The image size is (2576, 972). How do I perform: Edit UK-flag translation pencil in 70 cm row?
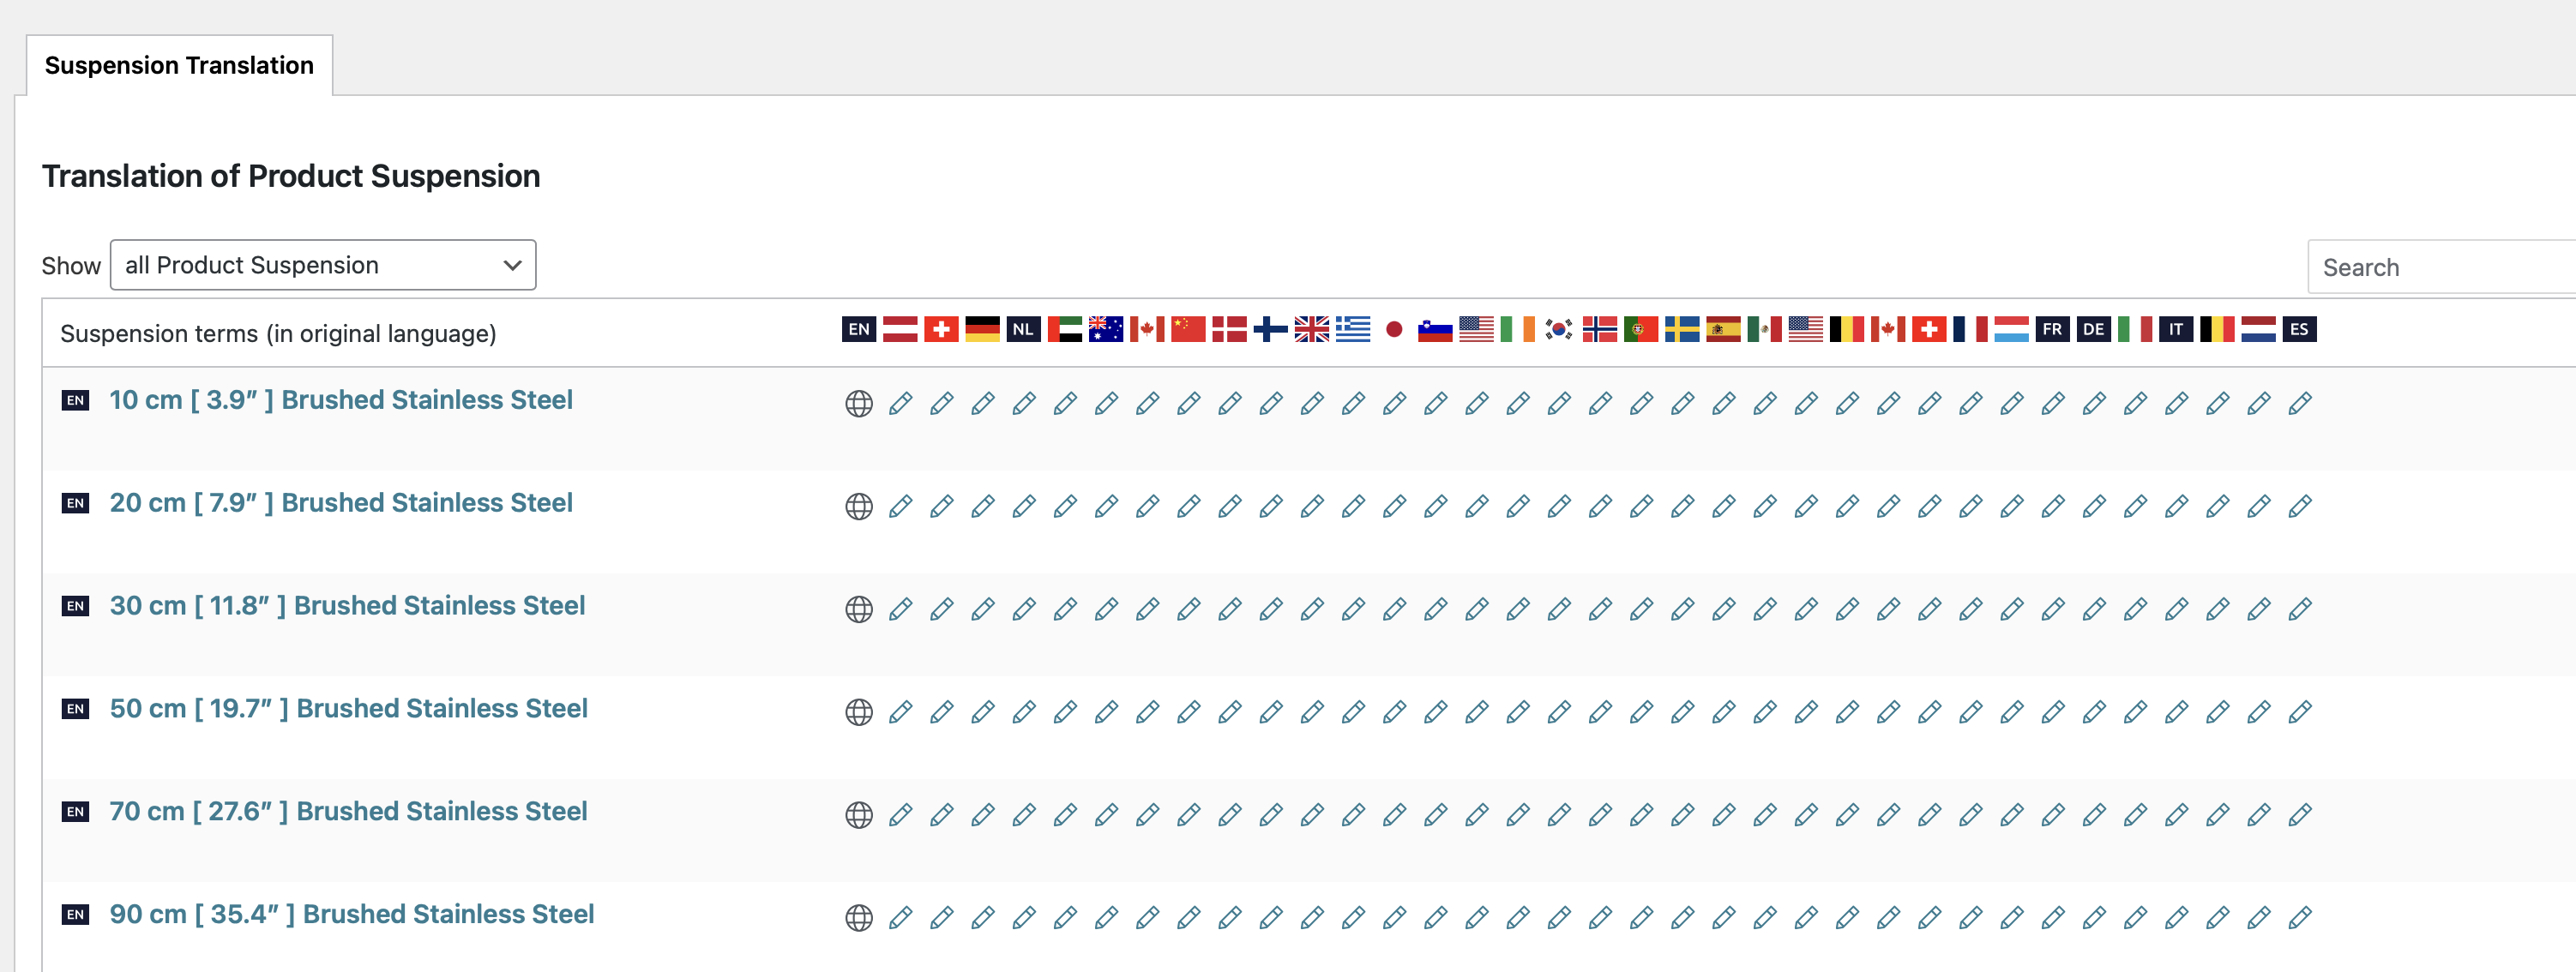pos(1312,815)
